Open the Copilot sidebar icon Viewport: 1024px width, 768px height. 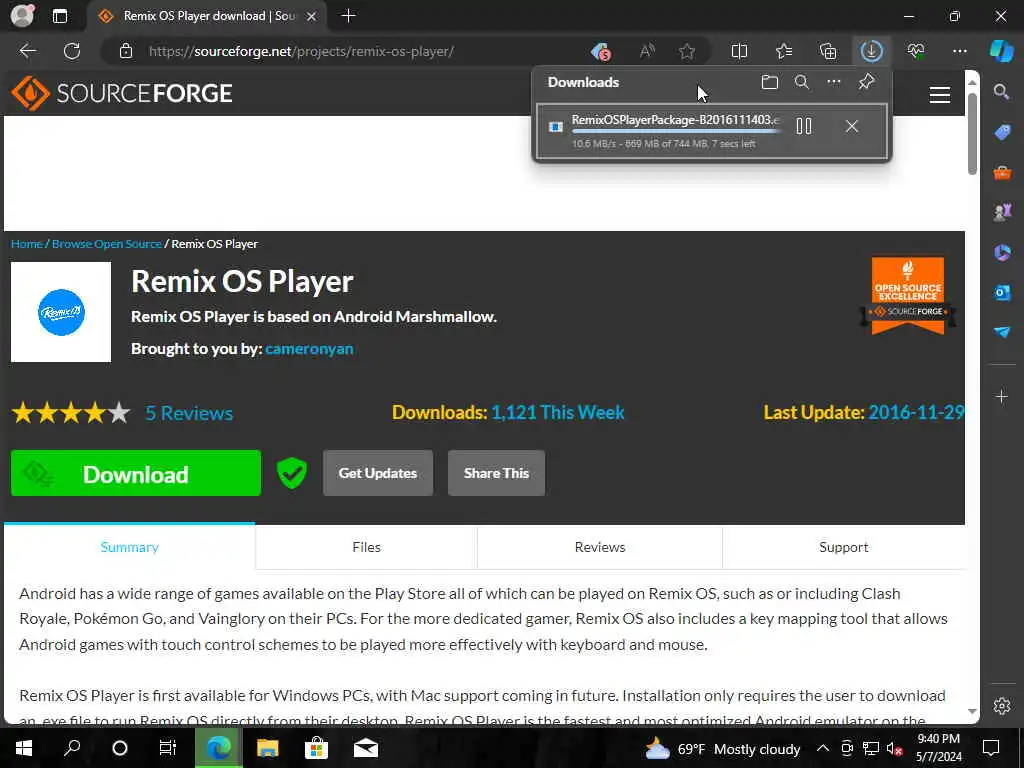(1001, 51)
